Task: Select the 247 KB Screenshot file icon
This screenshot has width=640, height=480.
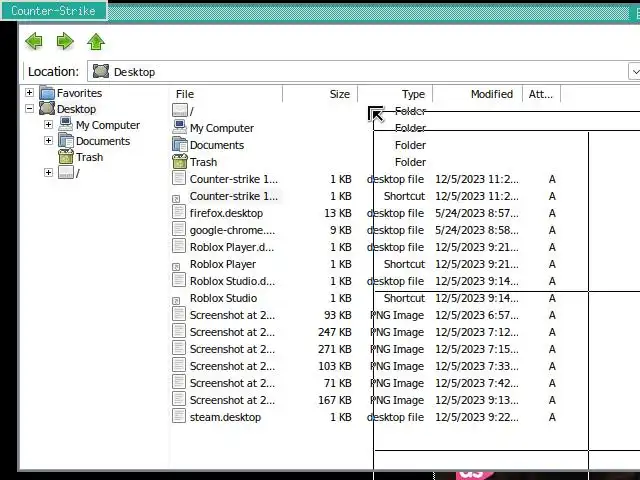Action: (179, 331)
